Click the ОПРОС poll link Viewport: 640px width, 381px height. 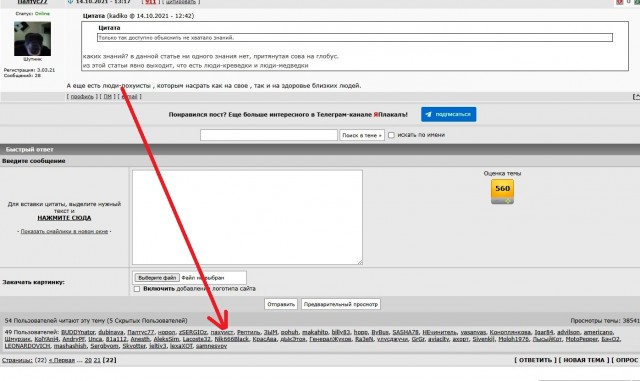tap(627, 360)
